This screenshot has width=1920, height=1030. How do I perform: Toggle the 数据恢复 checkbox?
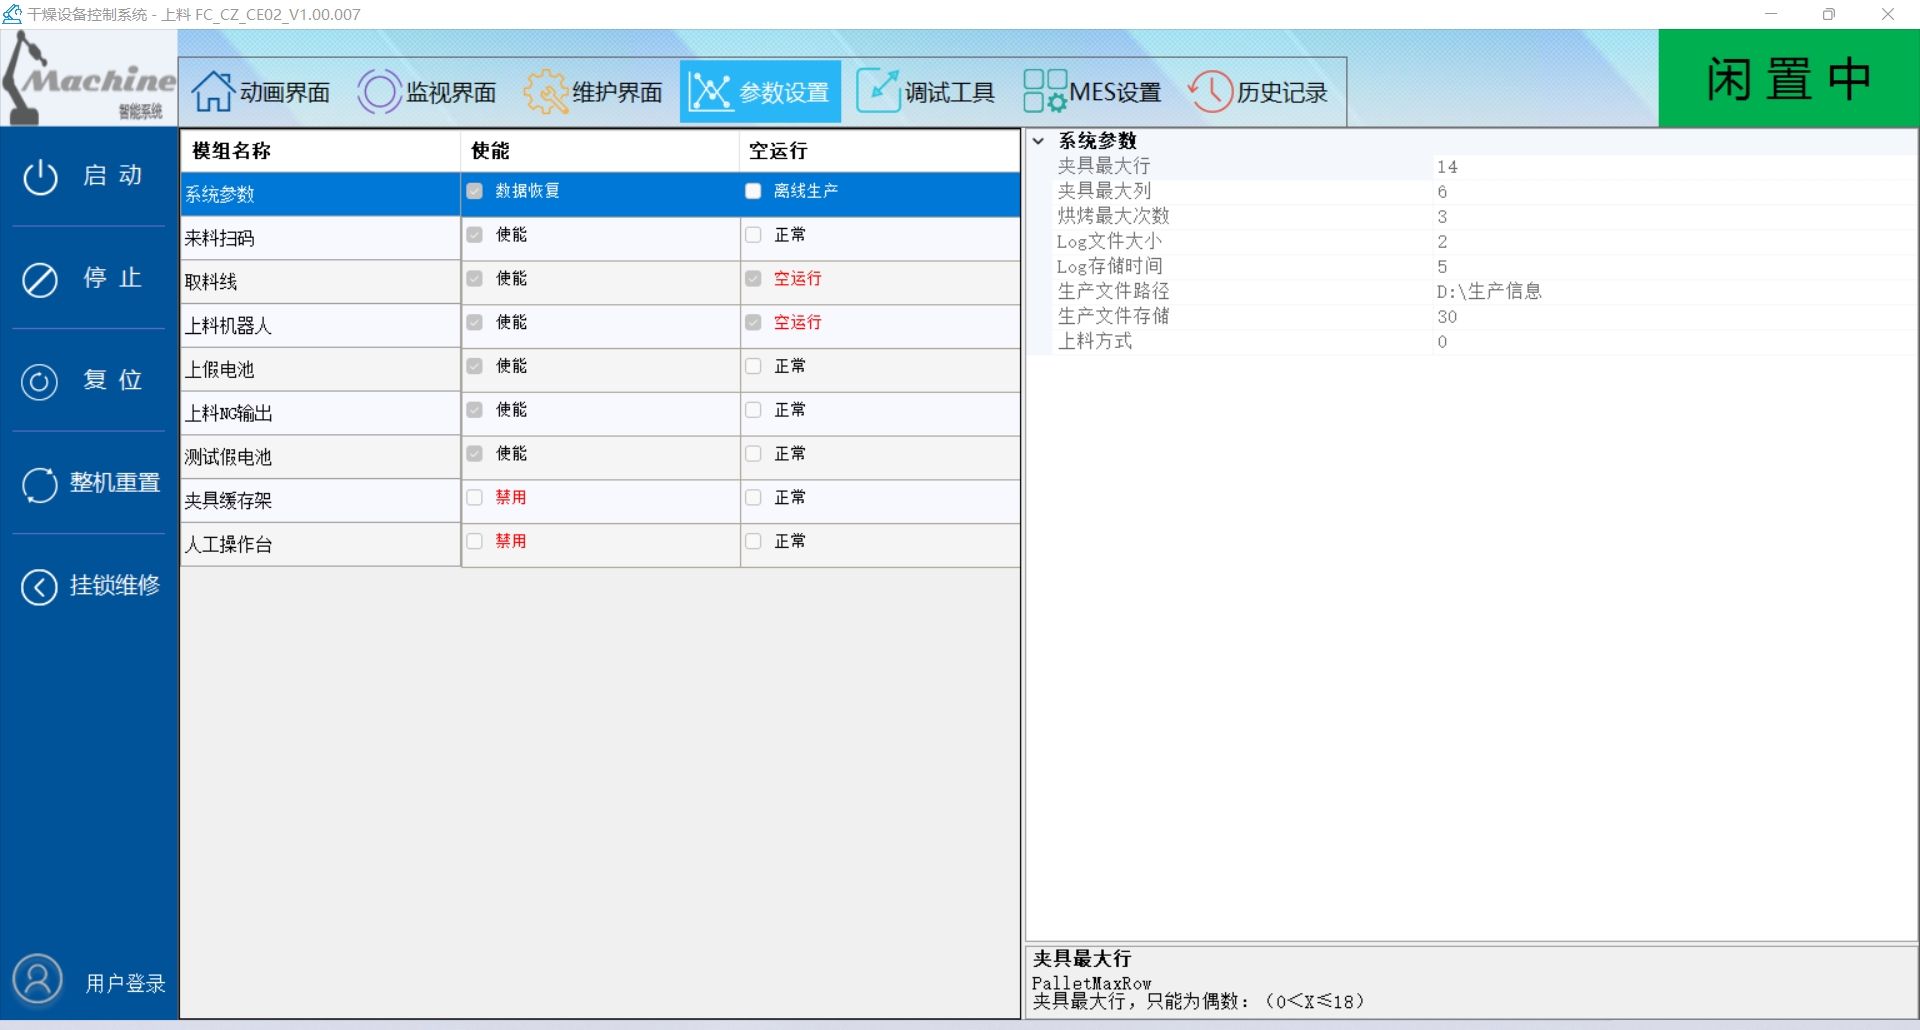pos(475,191)
